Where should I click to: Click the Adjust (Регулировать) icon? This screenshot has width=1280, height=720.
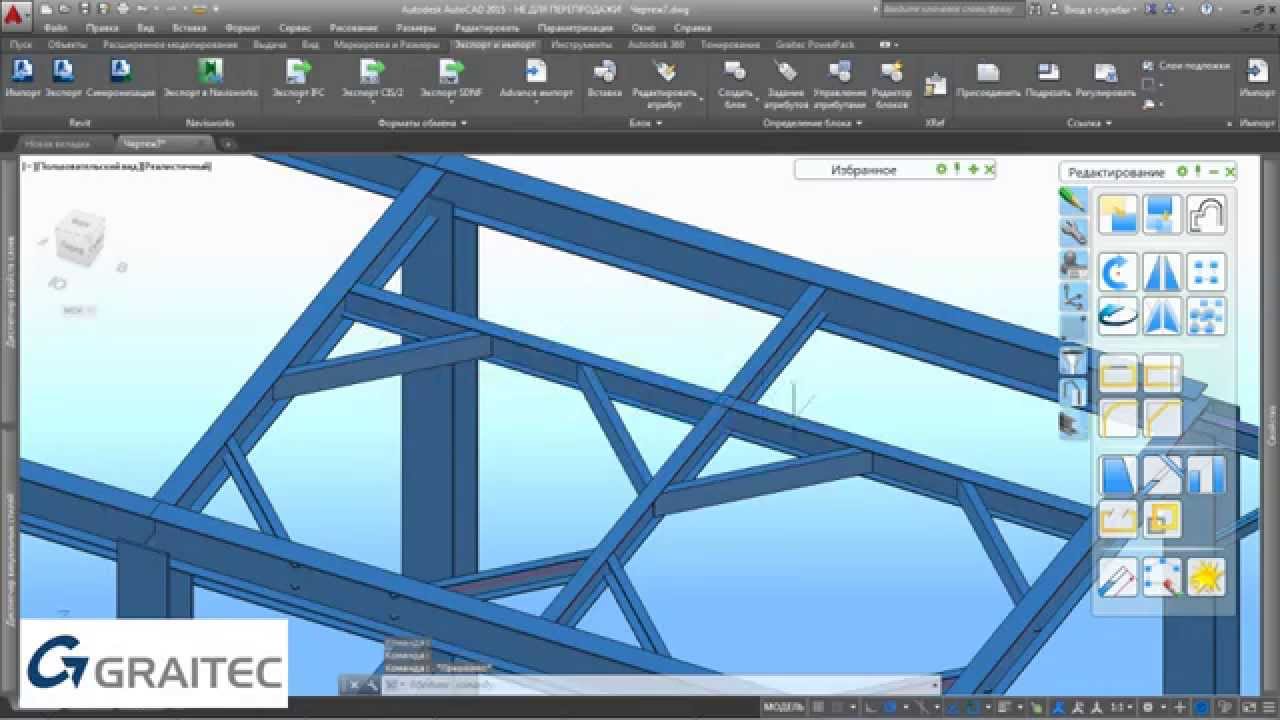(x=1105, y=72)
